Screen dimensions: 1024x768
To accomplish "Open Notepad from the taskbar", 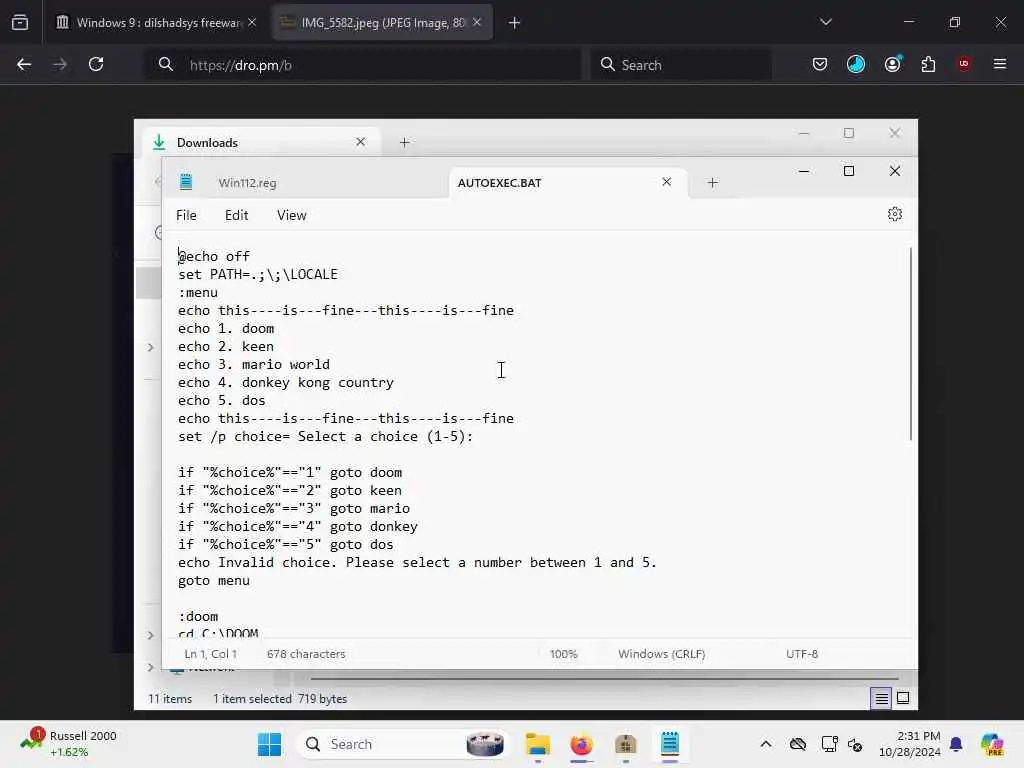I will (x=669, y=744).
